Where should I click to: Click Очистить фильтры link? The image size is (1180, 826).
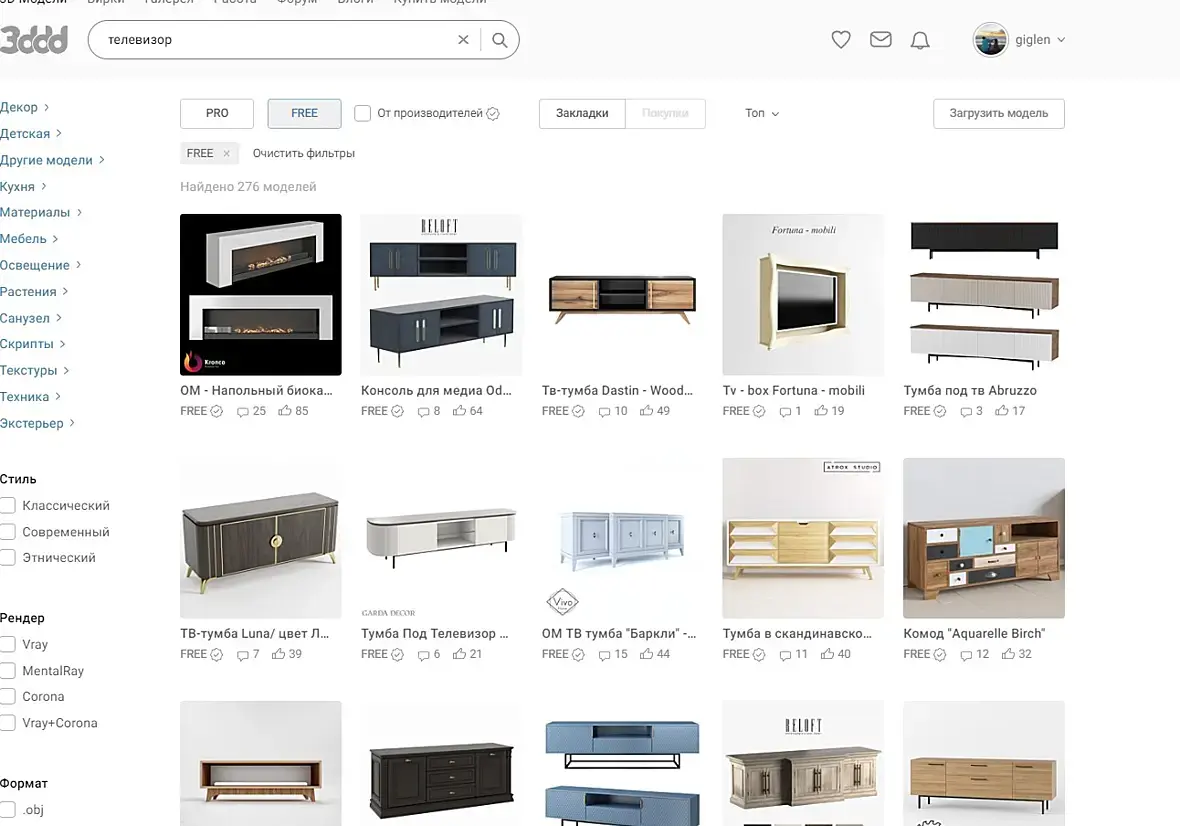[303, 153]
